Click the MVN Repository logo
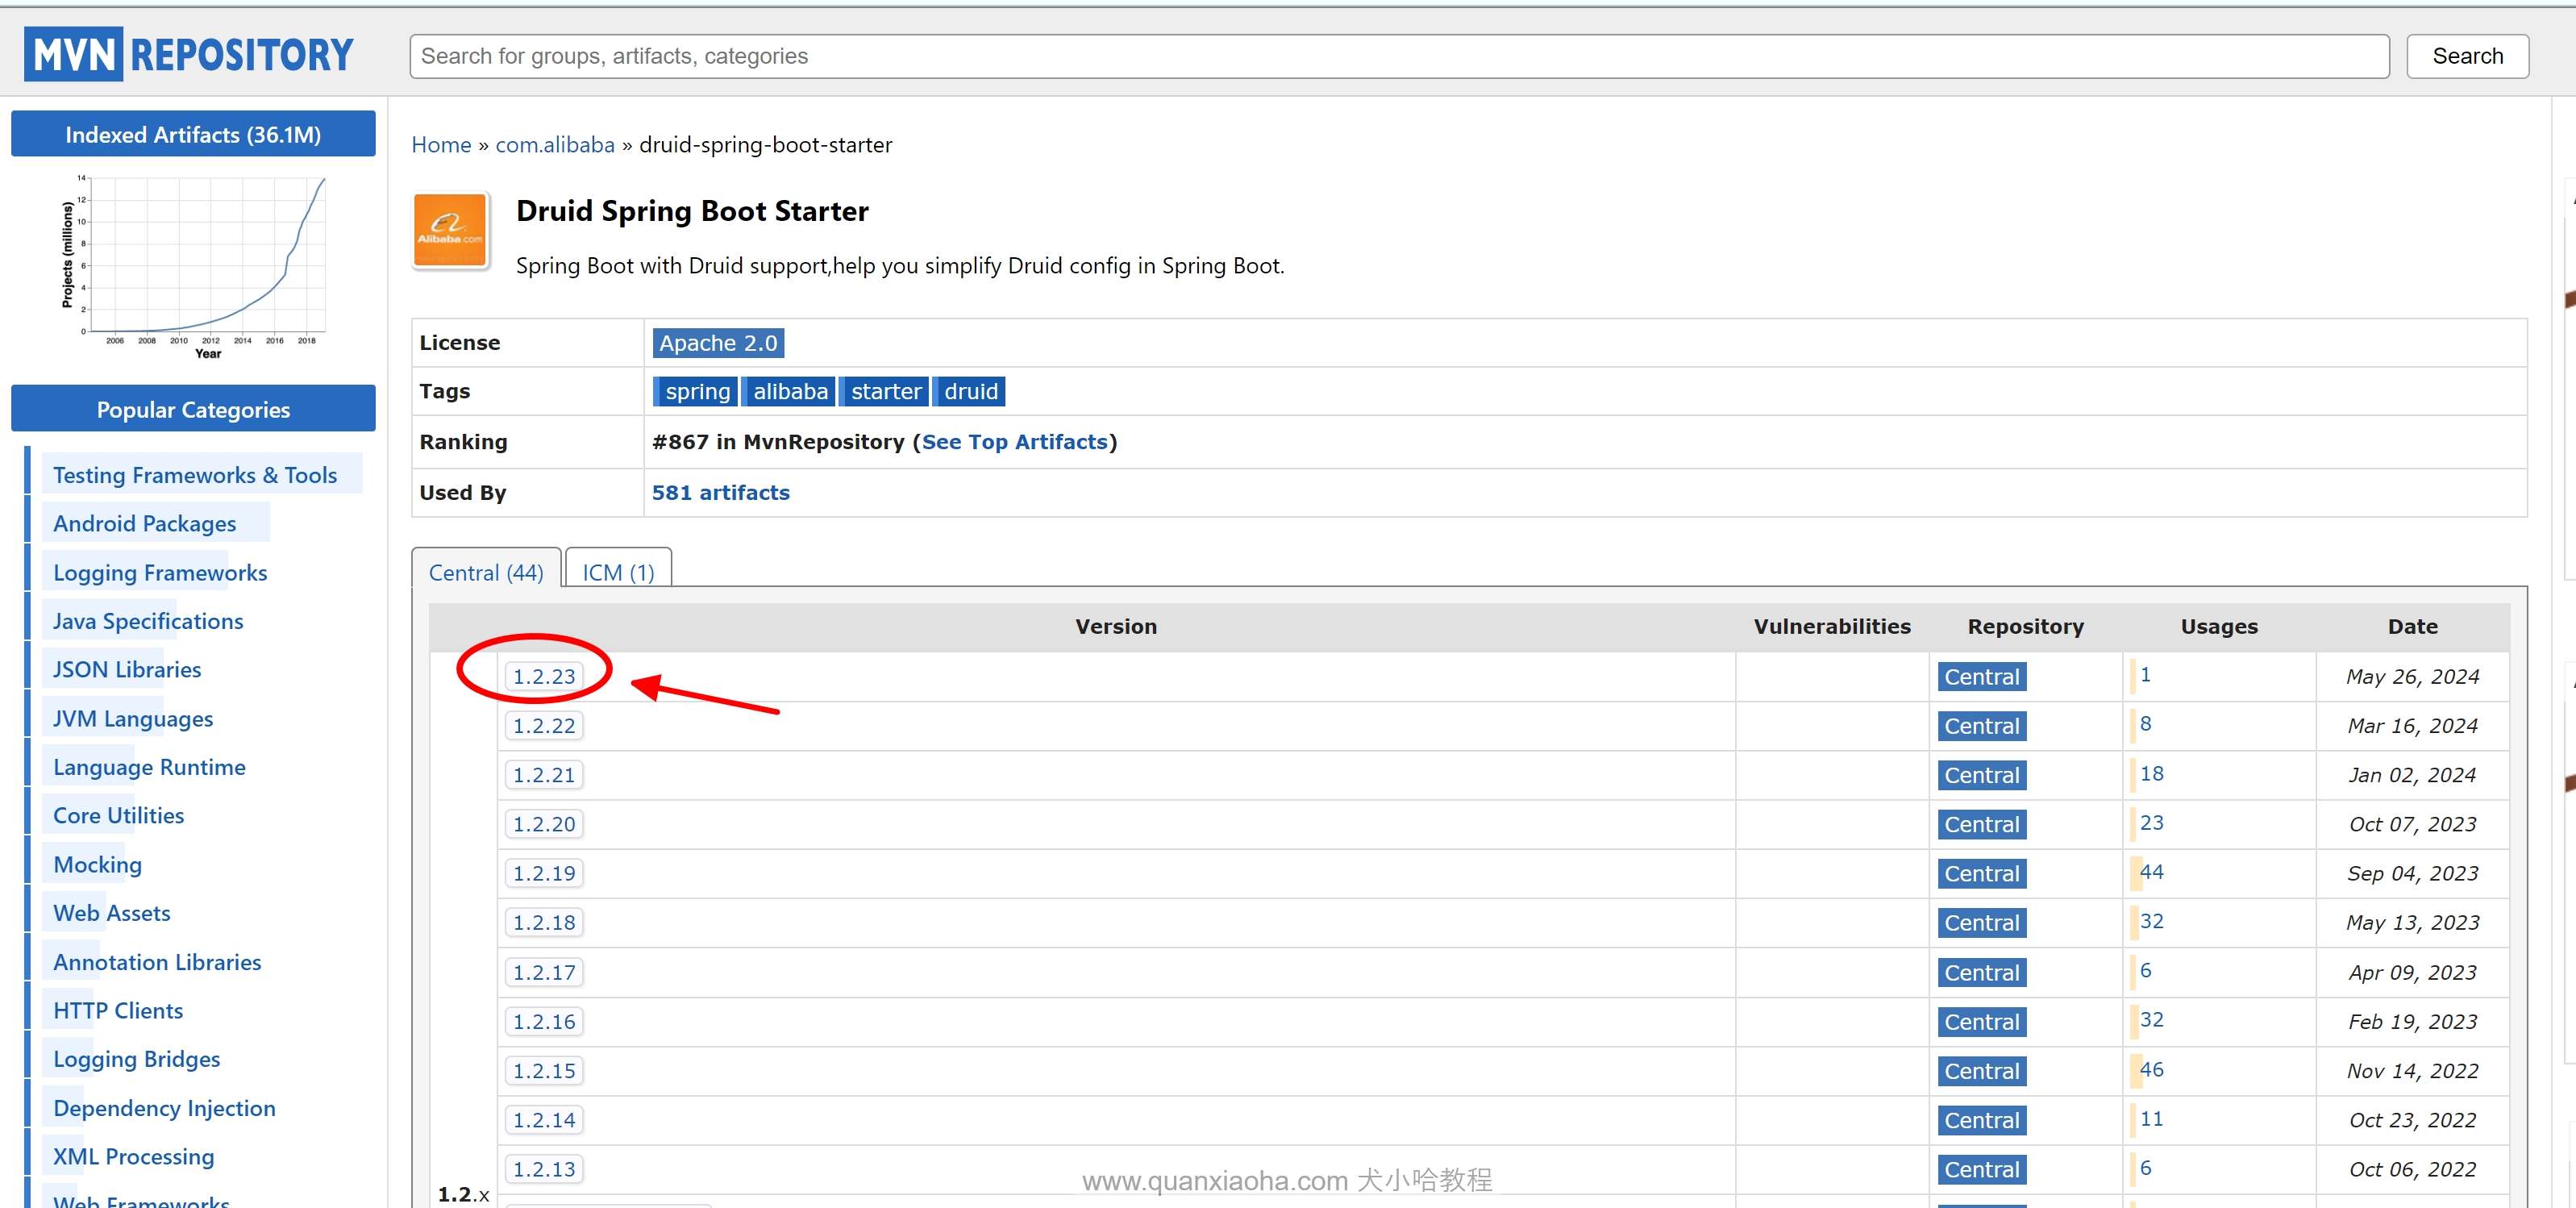2576x1208 pixels. [x=189, y=54]
